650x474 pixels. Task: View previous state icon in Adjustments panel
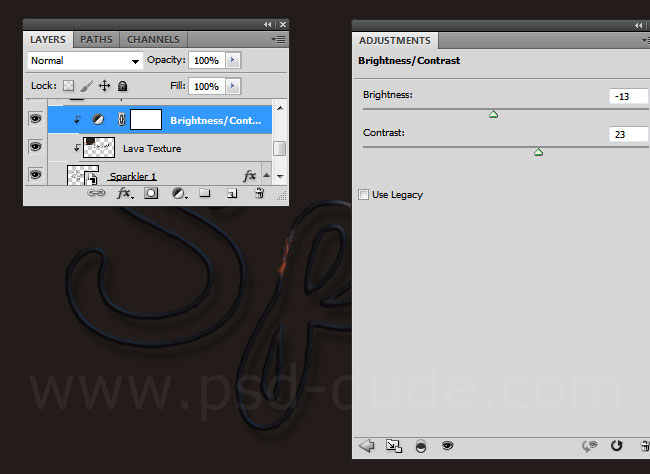589,446
